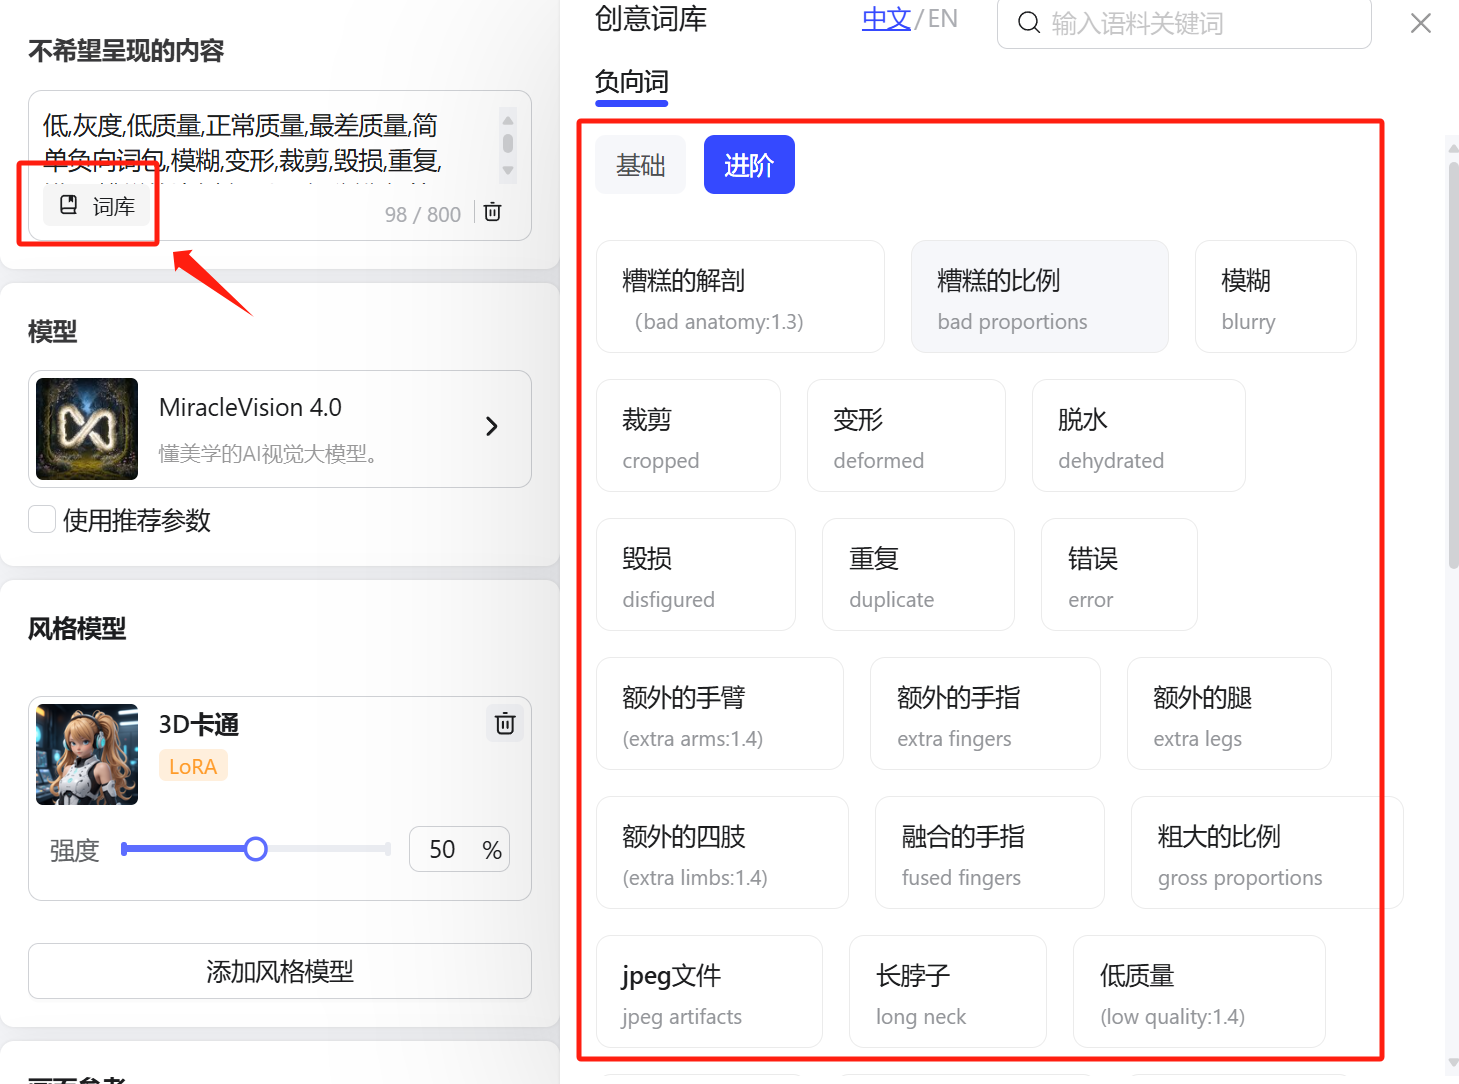Click the 添加风格模型 button
Image resolution: width=1459 pixels, height=1084 pixels.
pyautogui.click(x=279, y=971)
